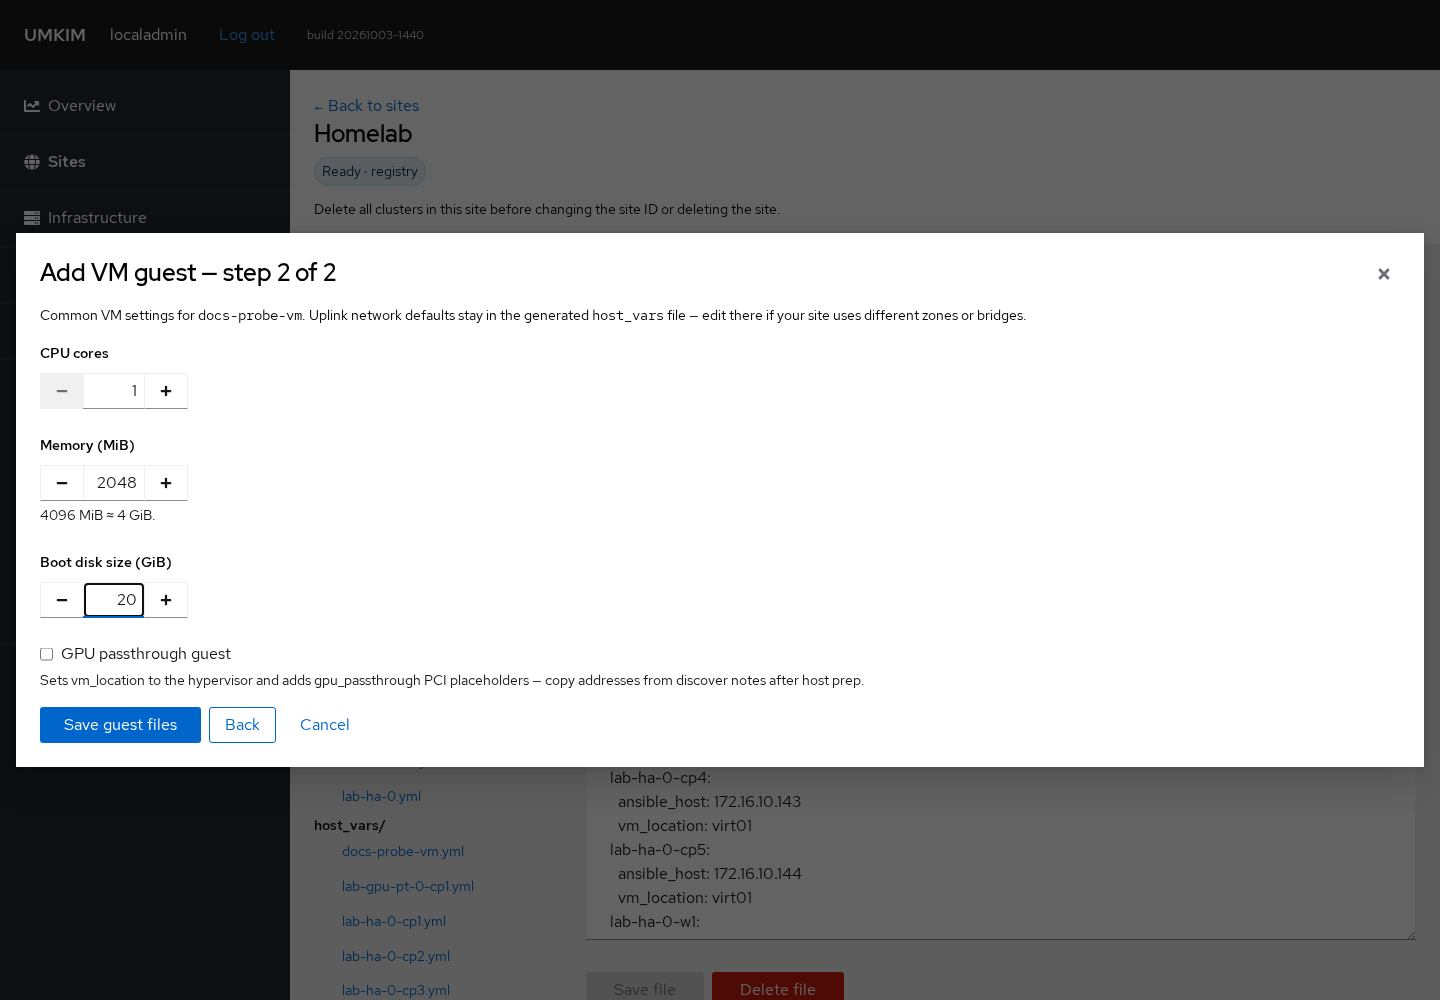Click the Homelab site heading
The height and width of the screenshot is (1000, 1440).
click(363, 134)
